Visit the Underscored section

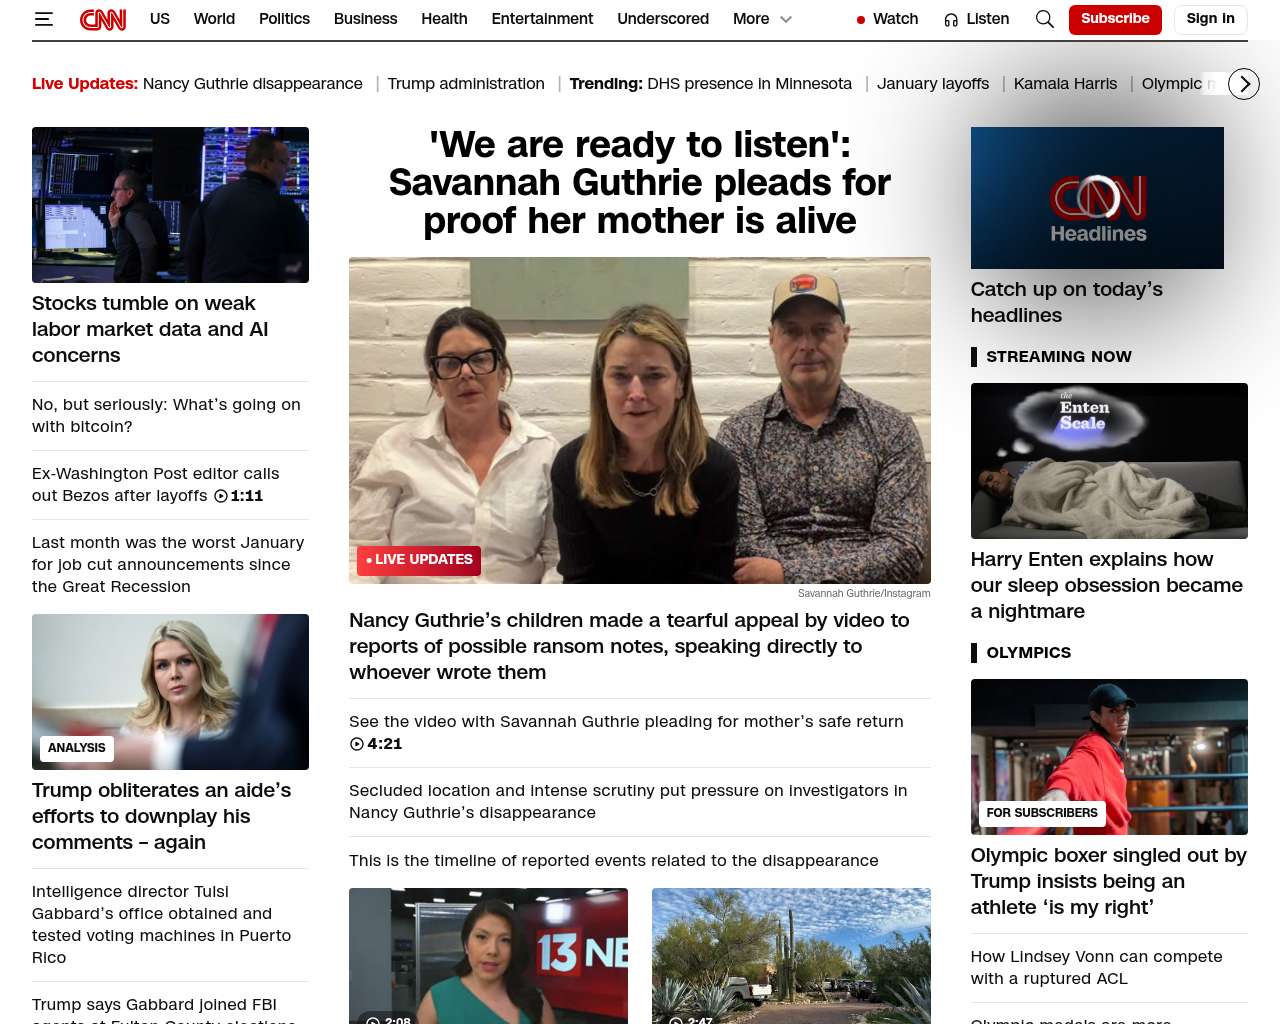point(663,19)
